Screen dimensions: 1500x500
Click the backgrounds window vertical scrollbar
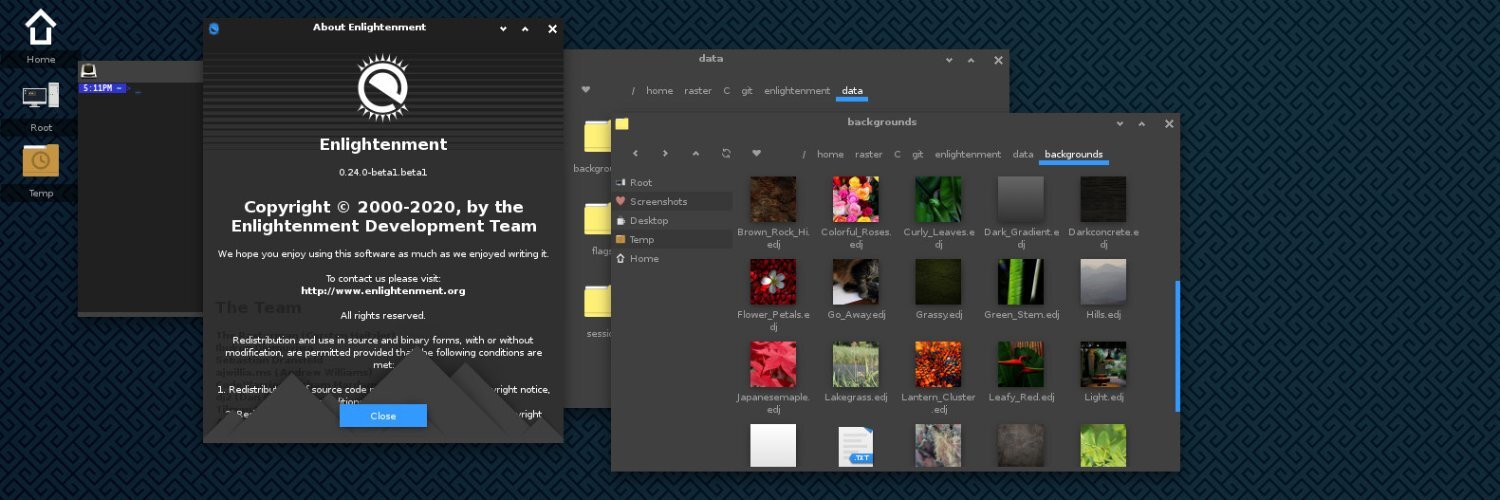click(1177, 346)
